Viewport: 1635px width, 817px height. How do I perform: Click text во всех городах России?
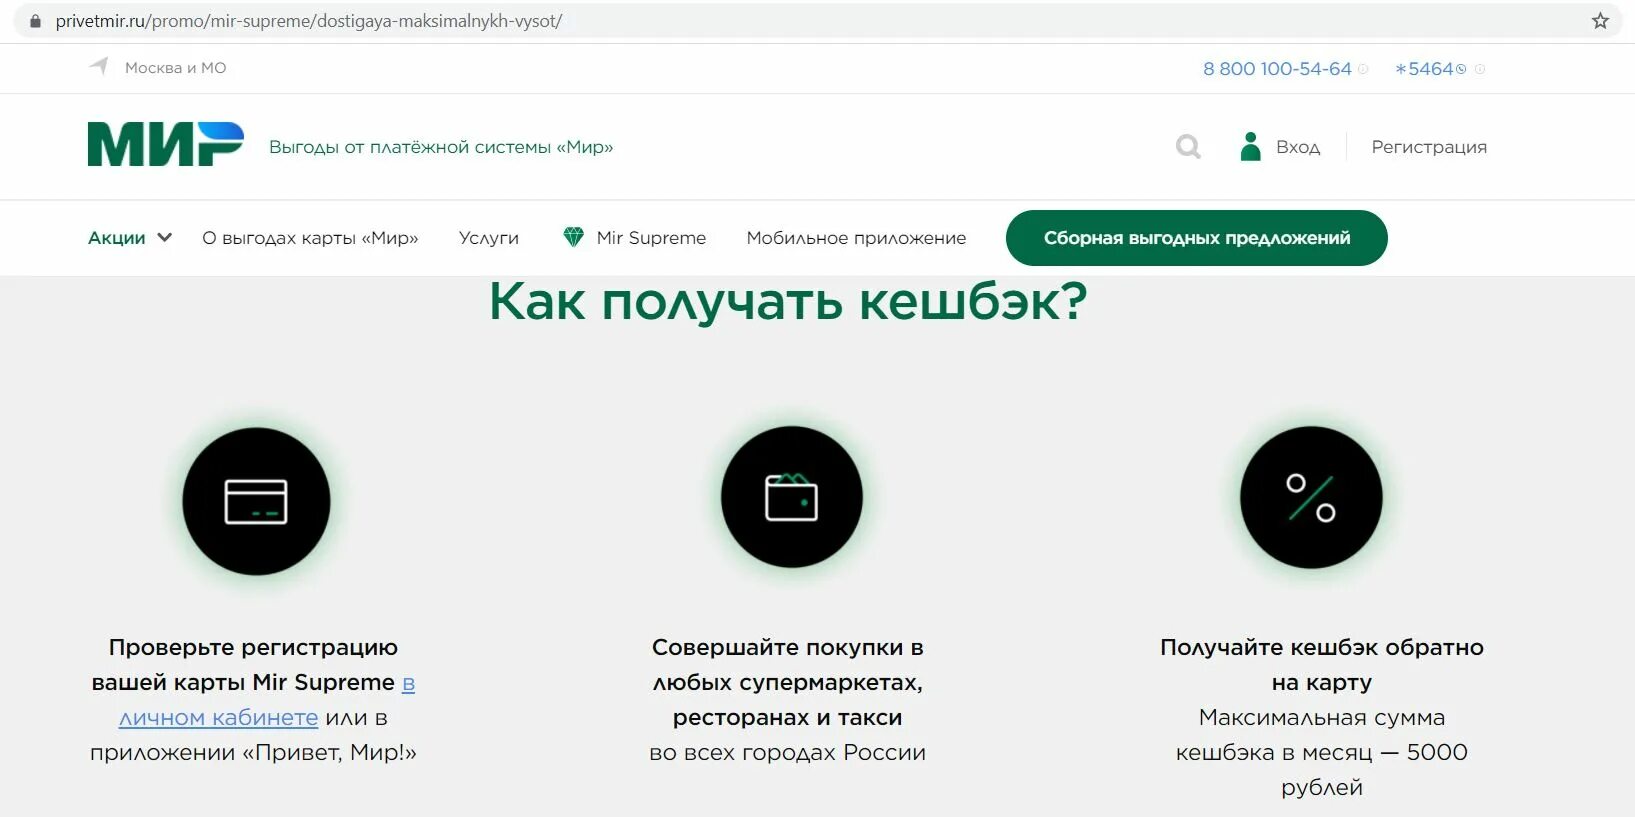(788, 752)
